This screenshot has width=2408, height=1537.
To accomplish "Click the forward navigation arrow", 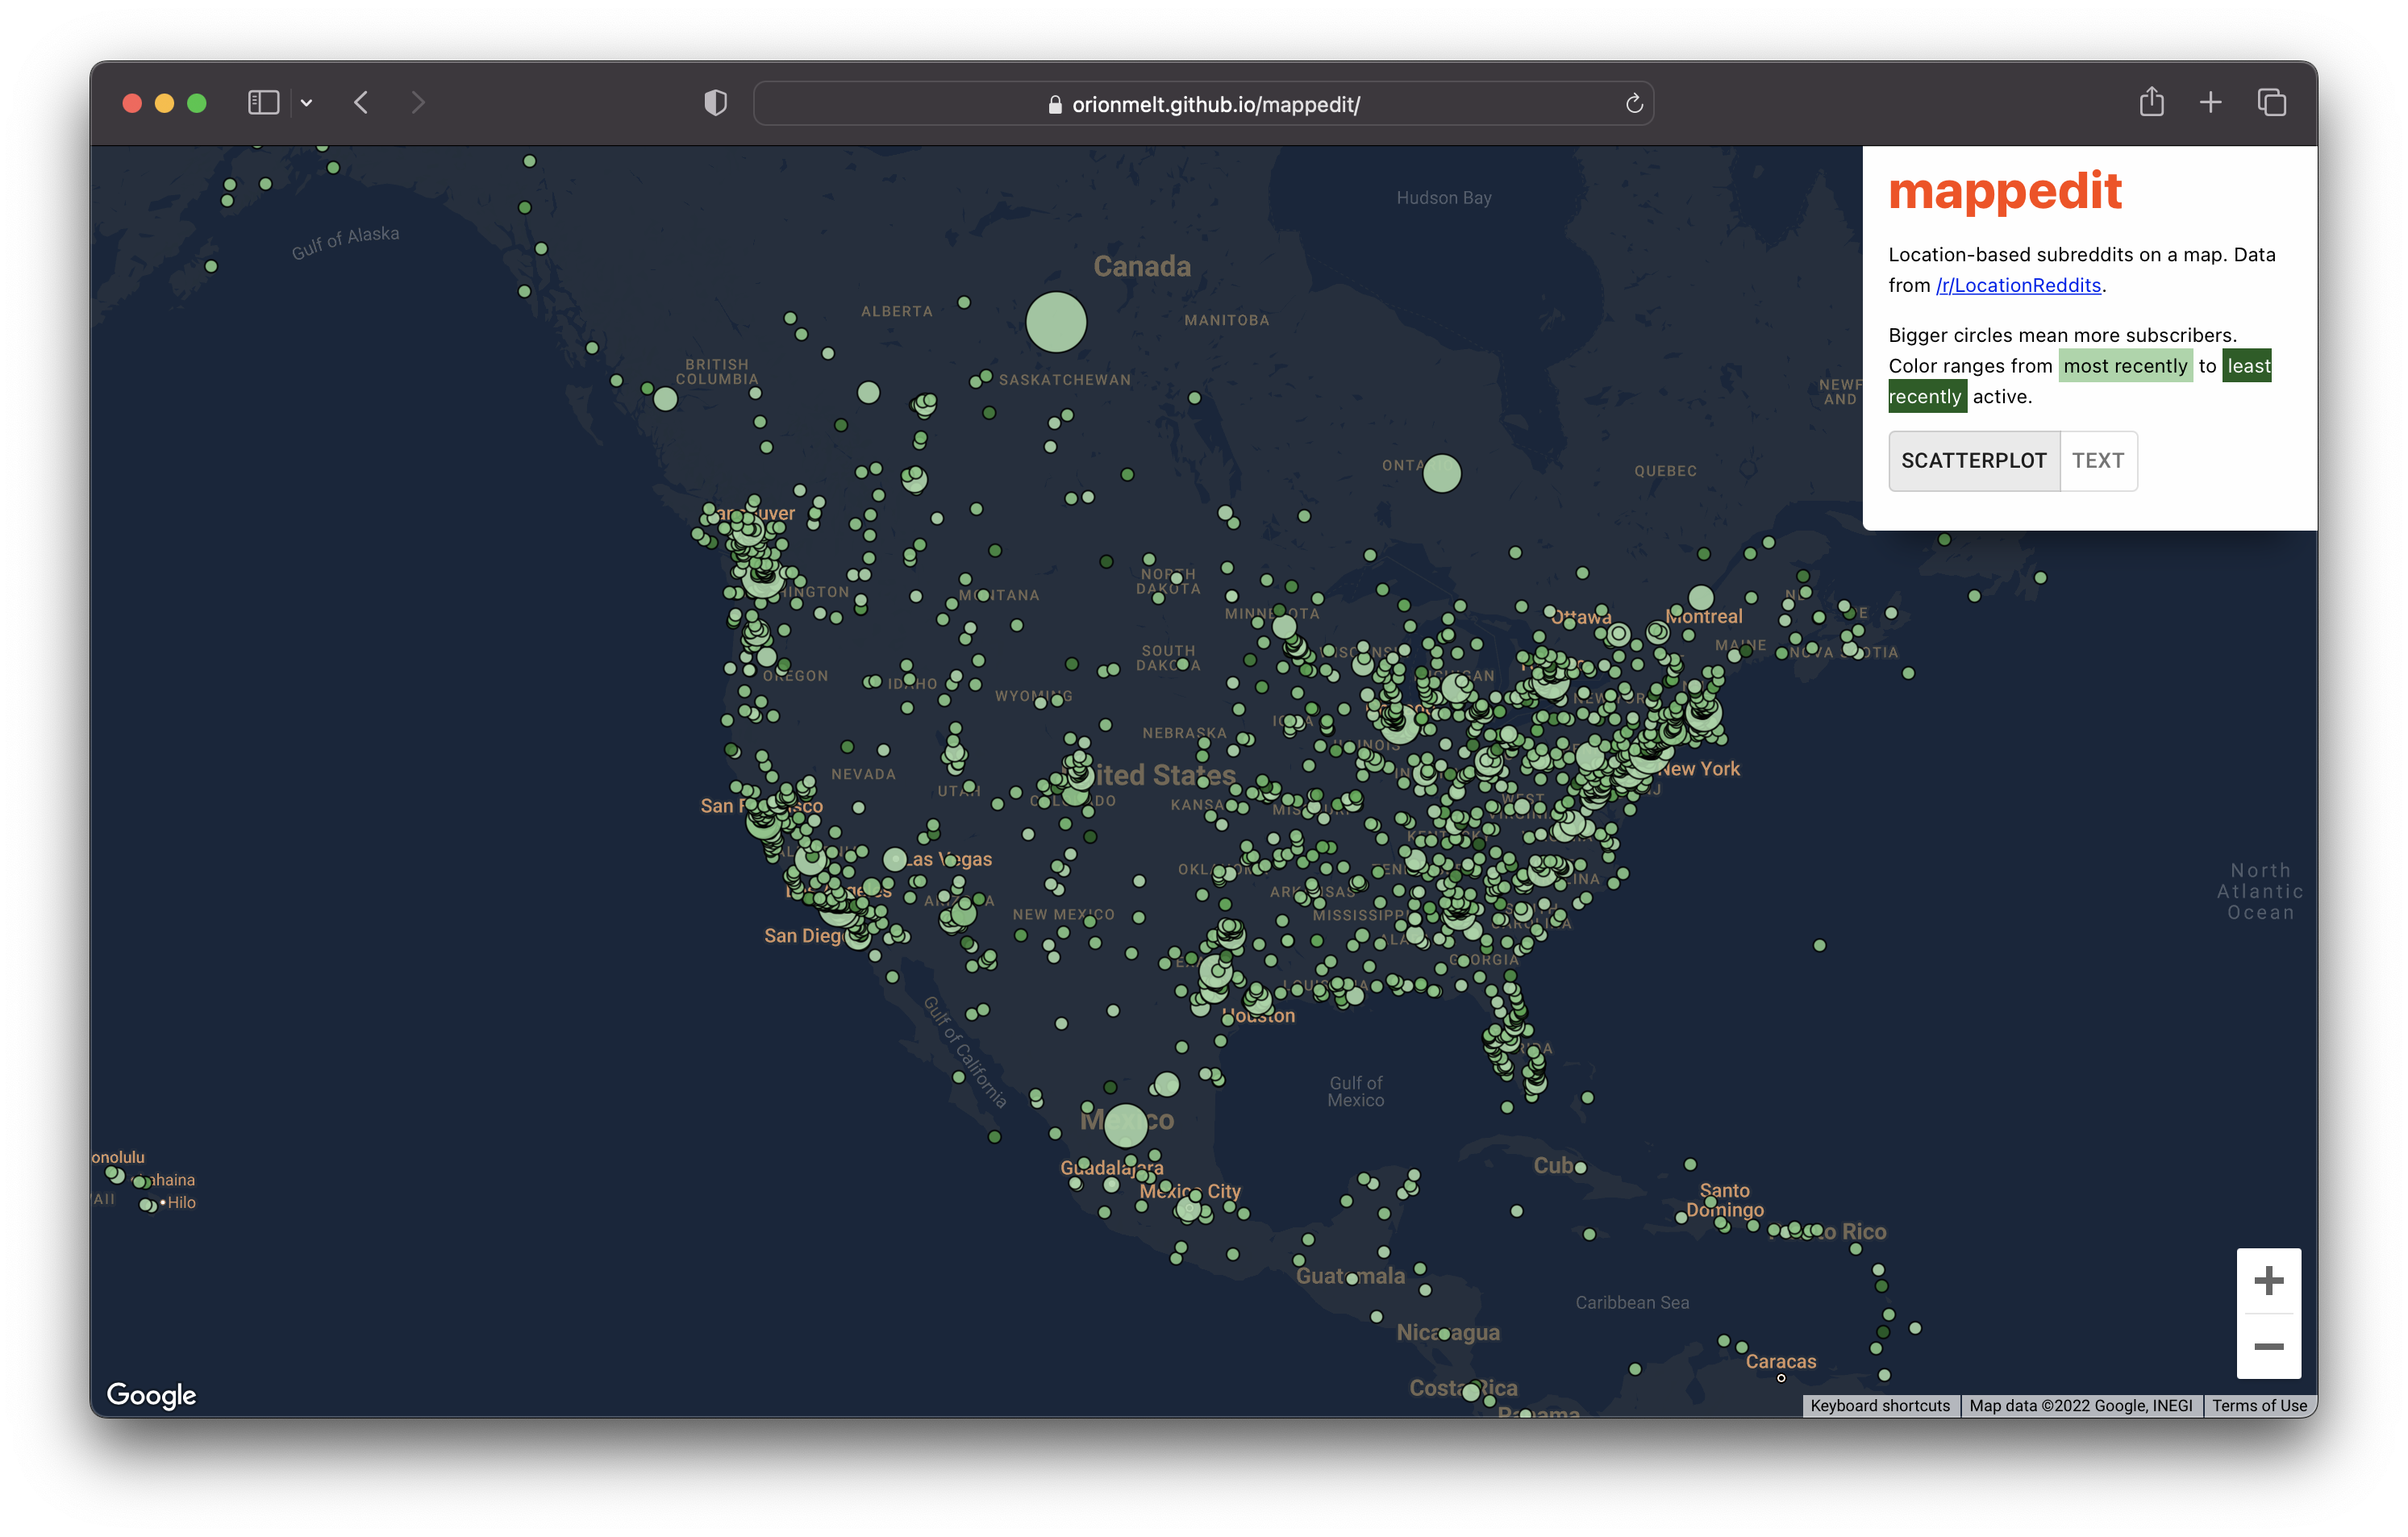I will (418, 103).
